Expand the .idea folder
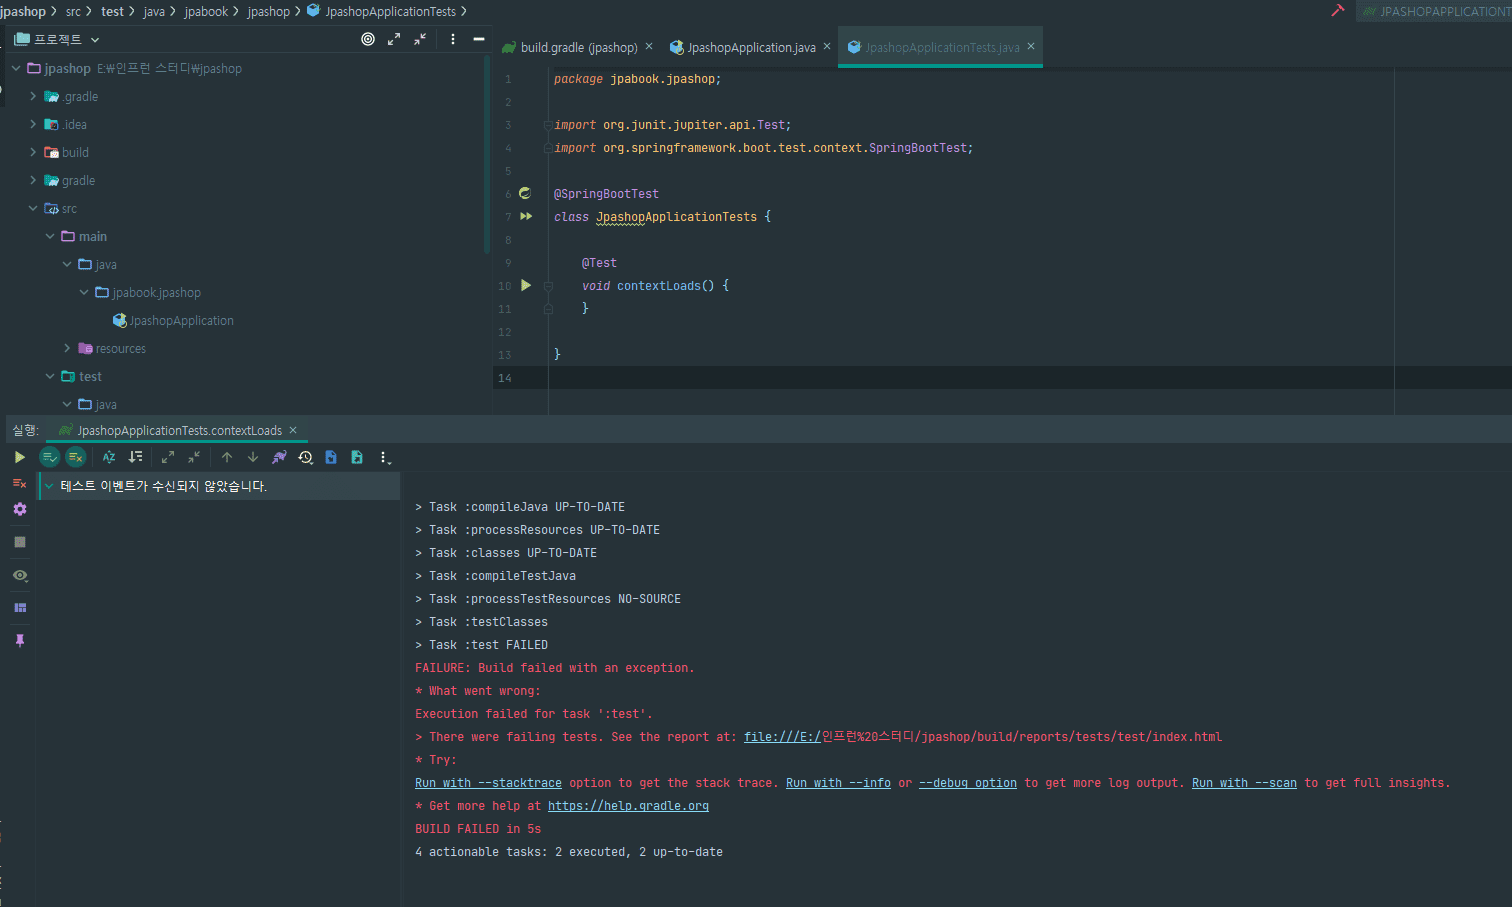 (33, 124)
